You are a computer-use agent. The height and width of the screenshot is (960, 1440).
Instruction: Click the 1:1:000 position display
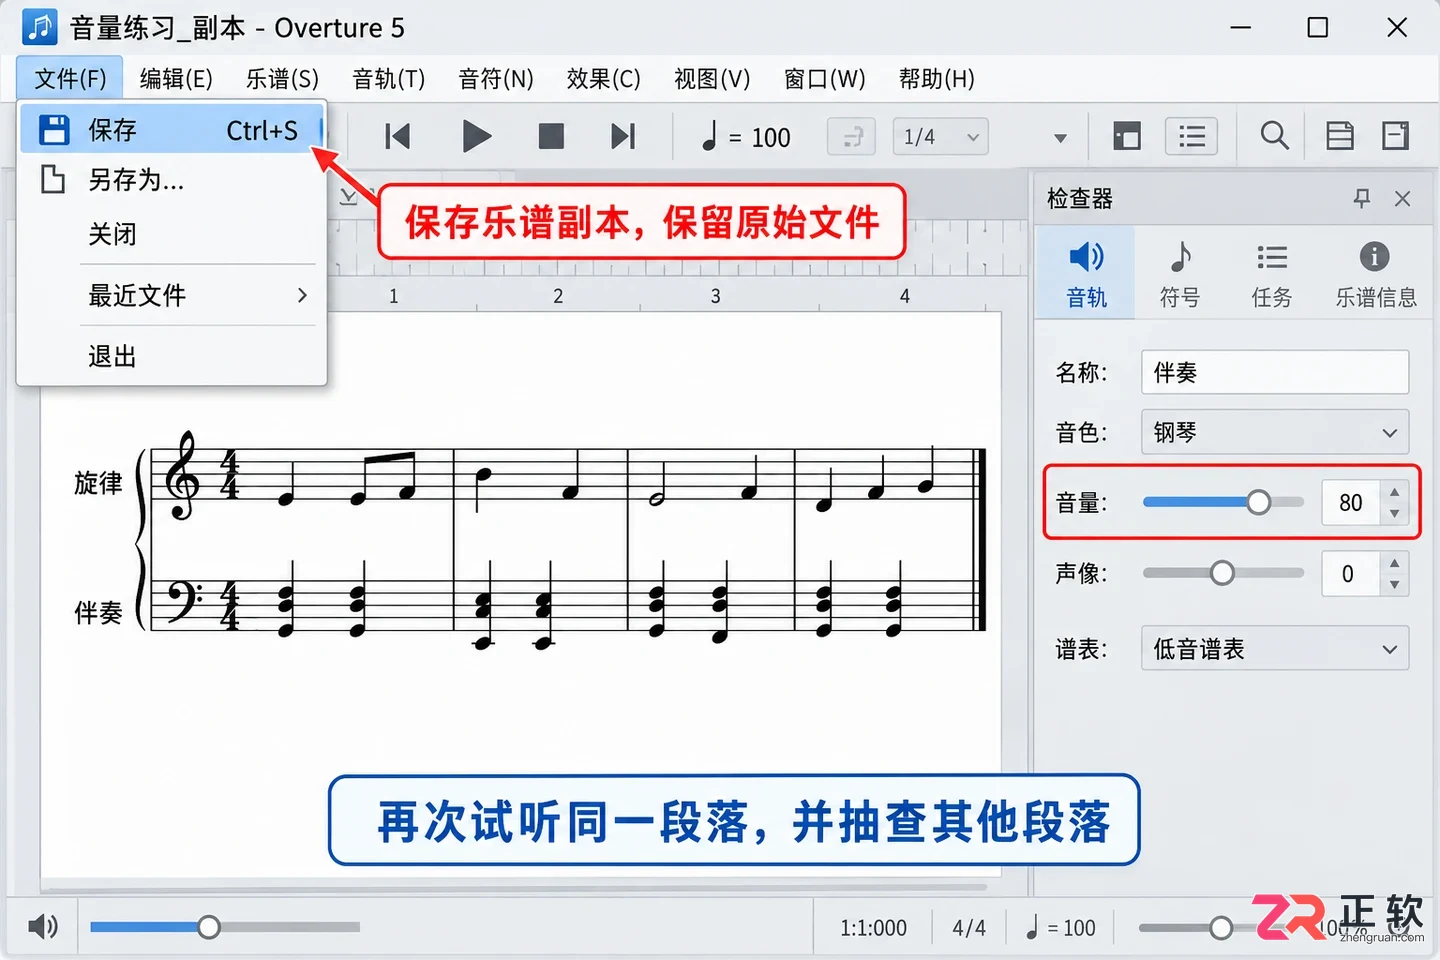873,928
